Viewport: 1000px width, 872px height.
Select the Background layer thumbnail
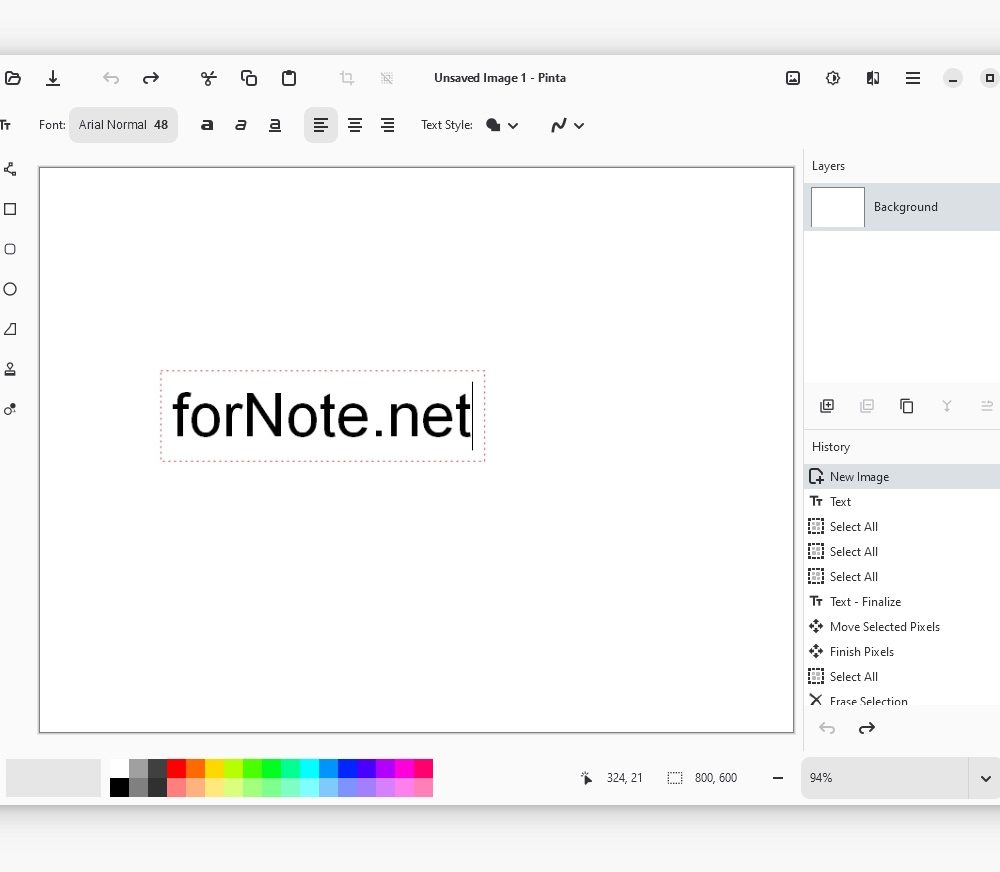coord(837,207)
